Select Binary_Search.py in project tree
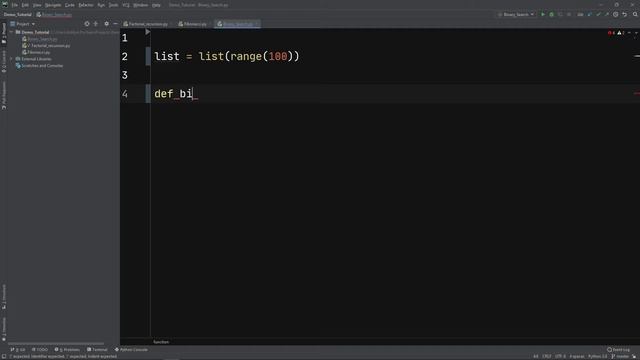Screen dimensions: 640x360 click(40, 39)
